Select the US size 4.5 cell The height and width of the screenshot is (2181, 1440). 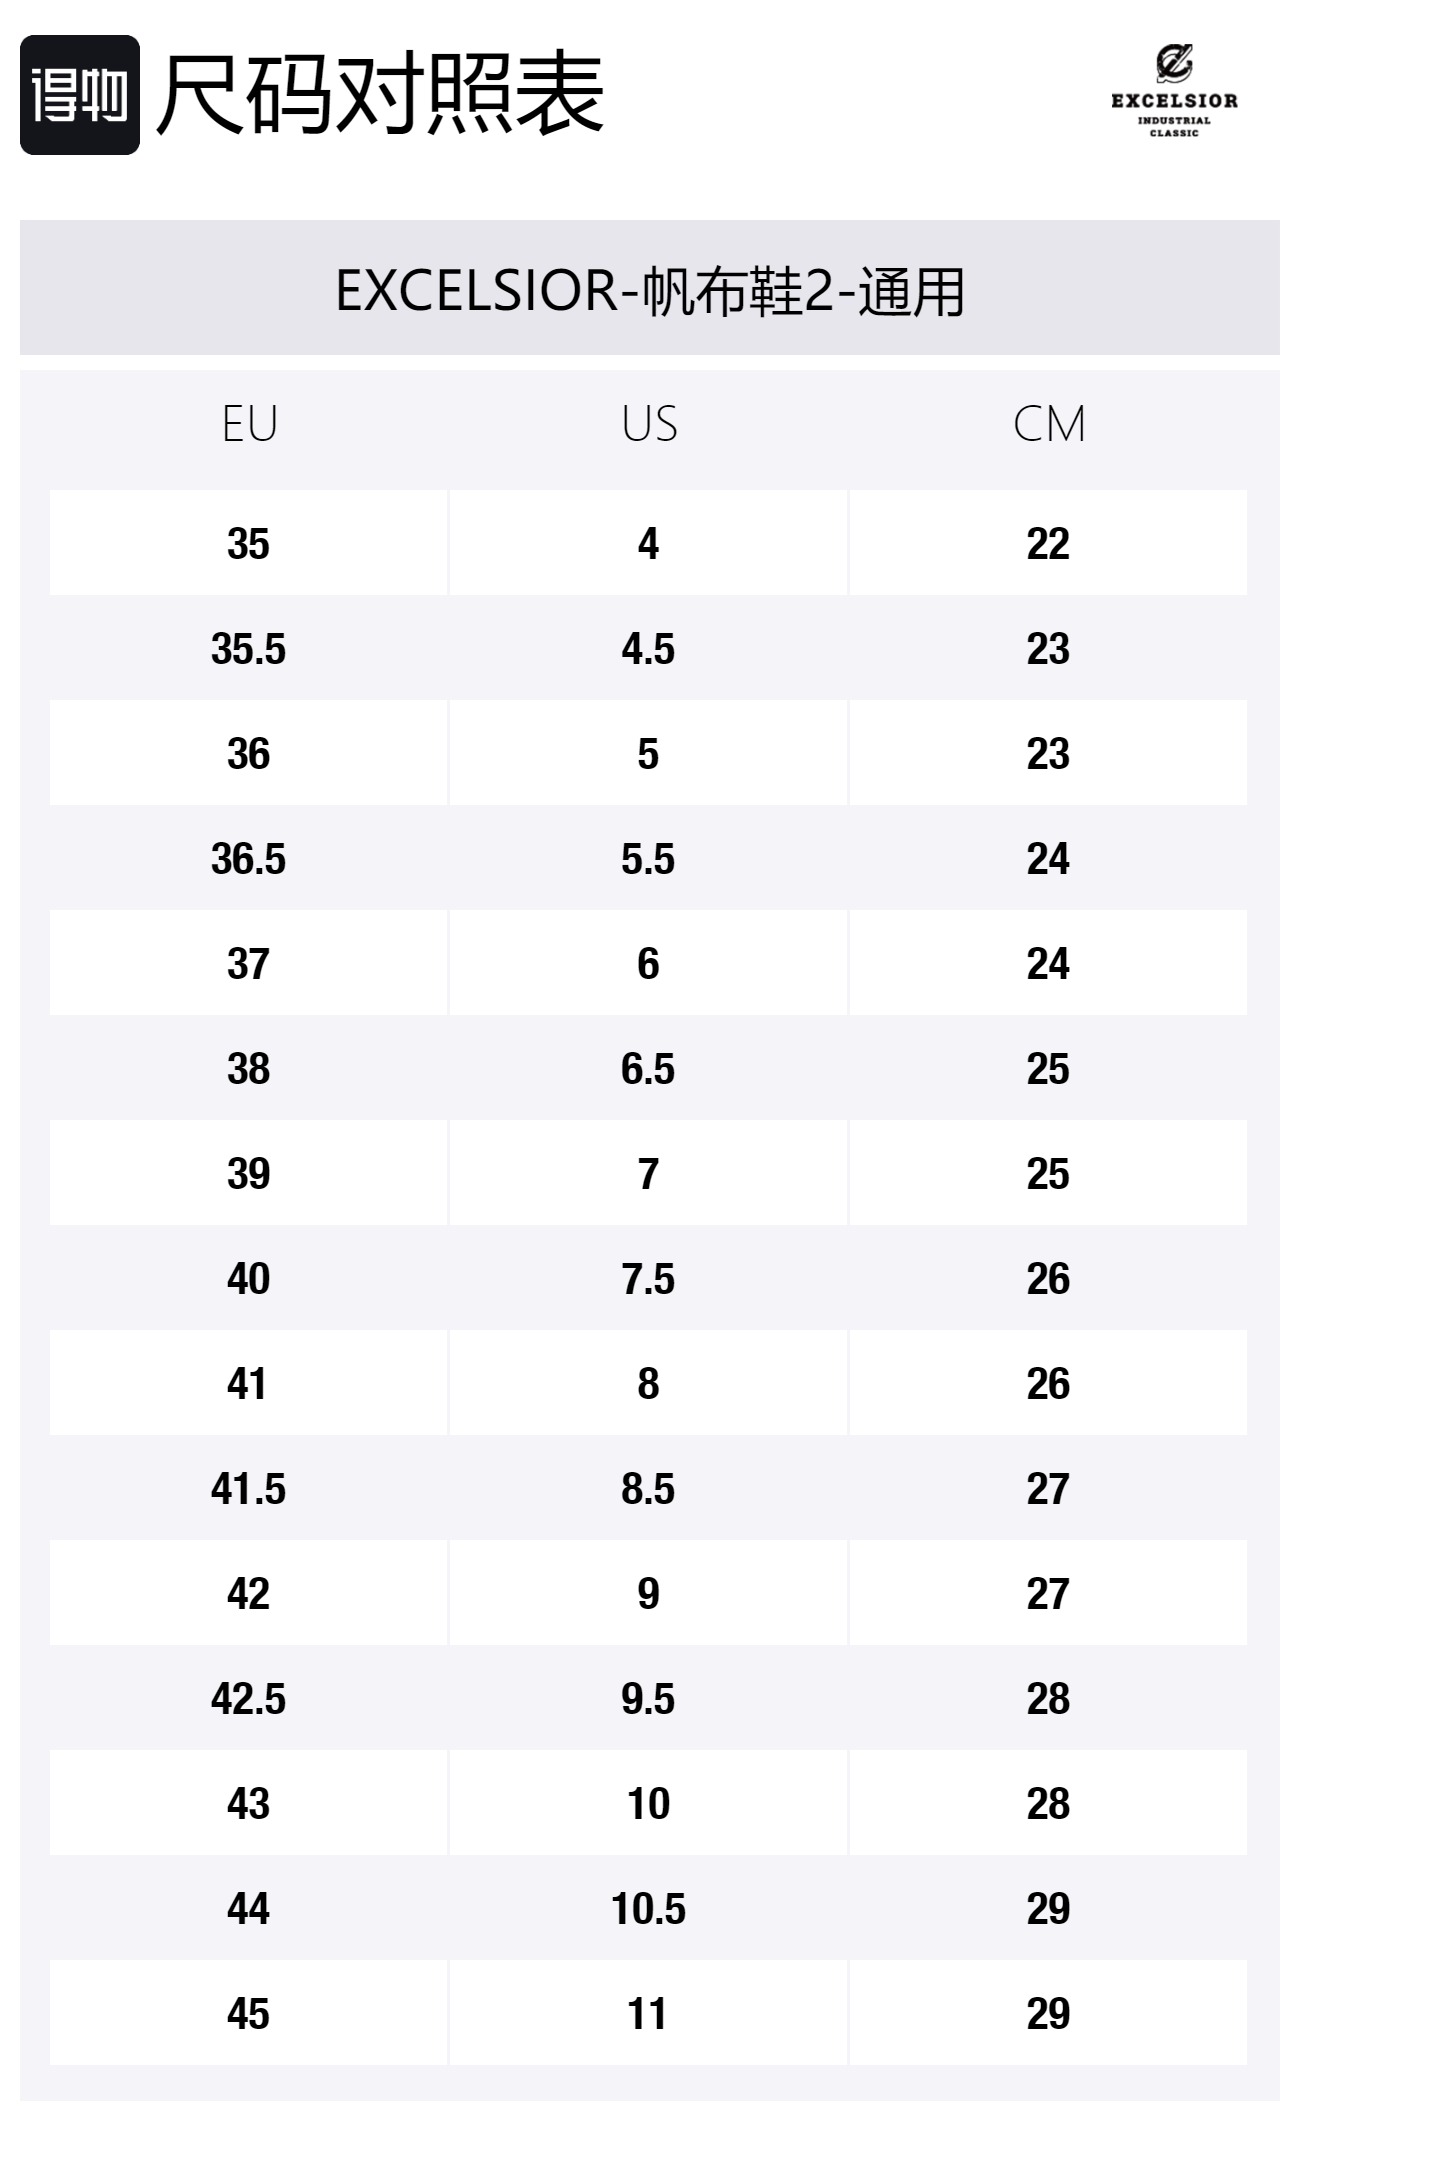click(648, 649)
